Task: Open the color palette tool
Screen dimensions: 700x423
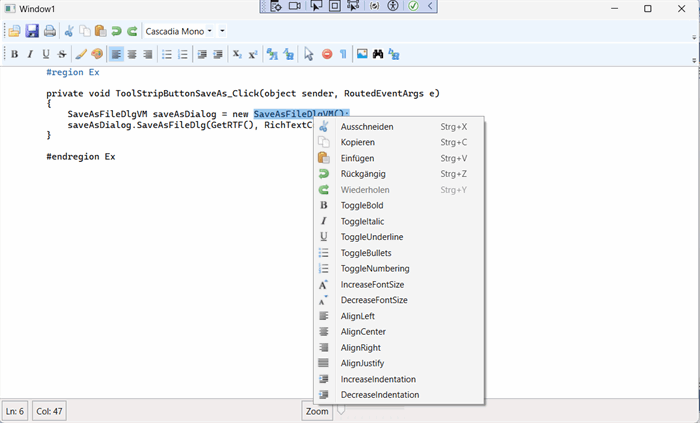Action: coord(97,54)
